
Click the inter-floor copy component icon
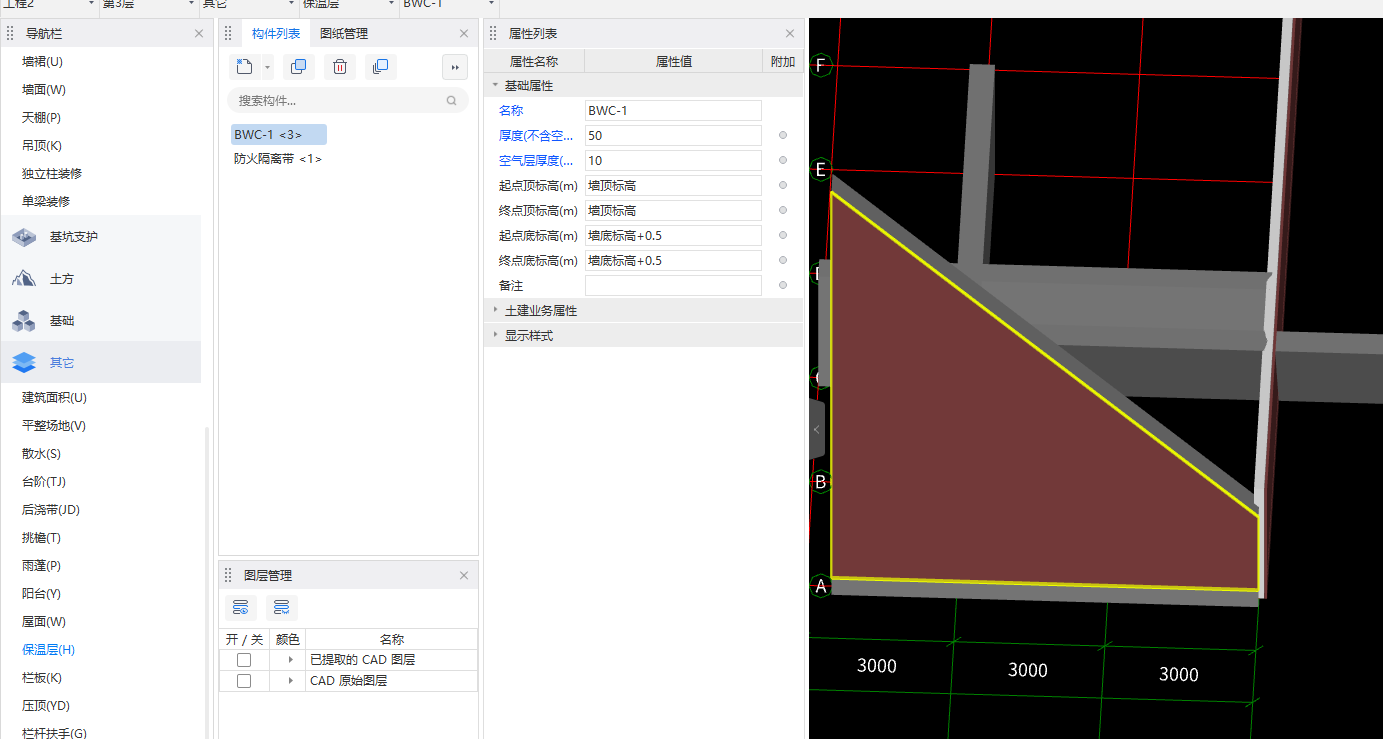pos(380,67)
